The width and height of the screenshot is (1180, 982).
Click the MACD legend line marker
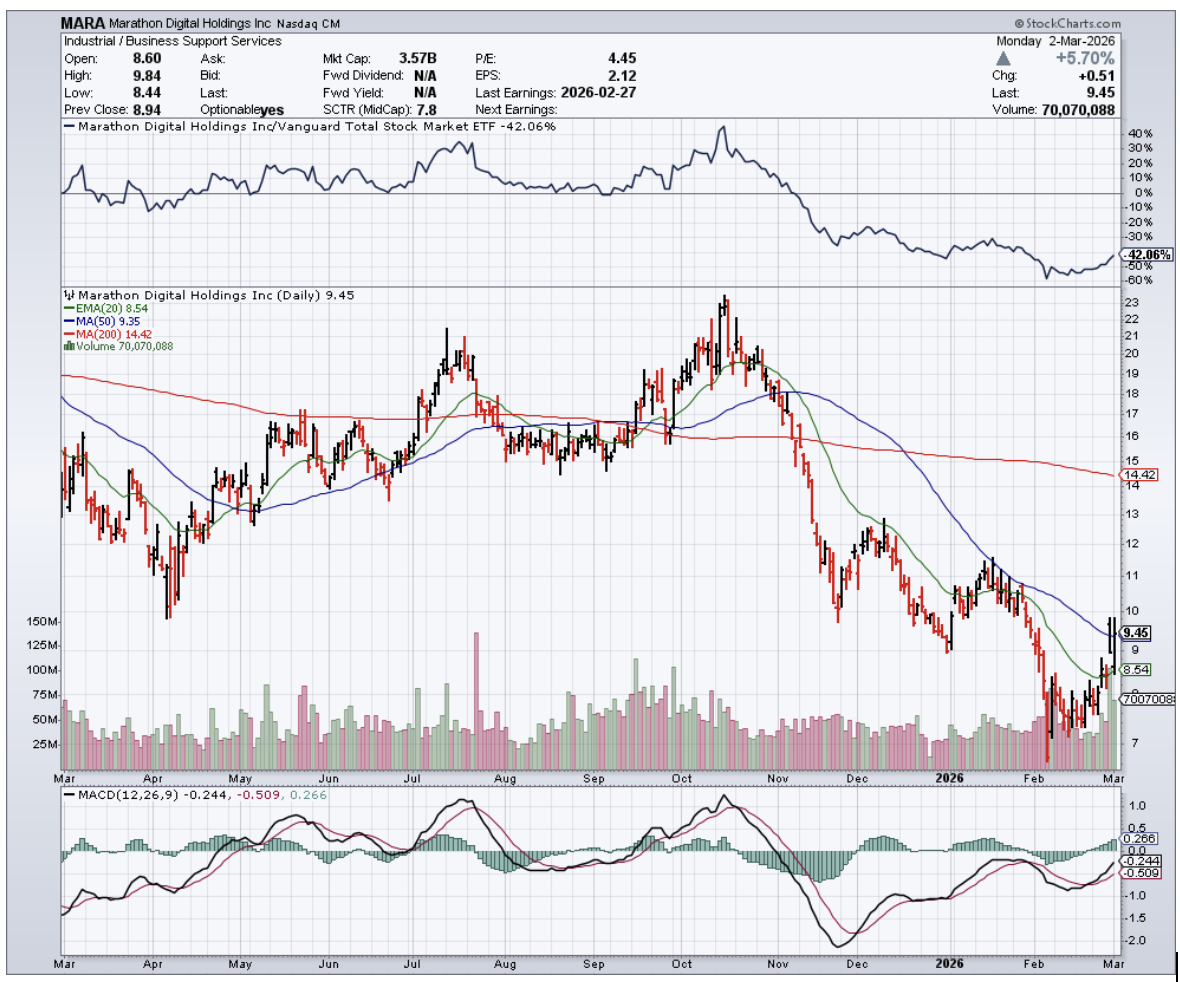pyautogui.click(x=70, y=794)
